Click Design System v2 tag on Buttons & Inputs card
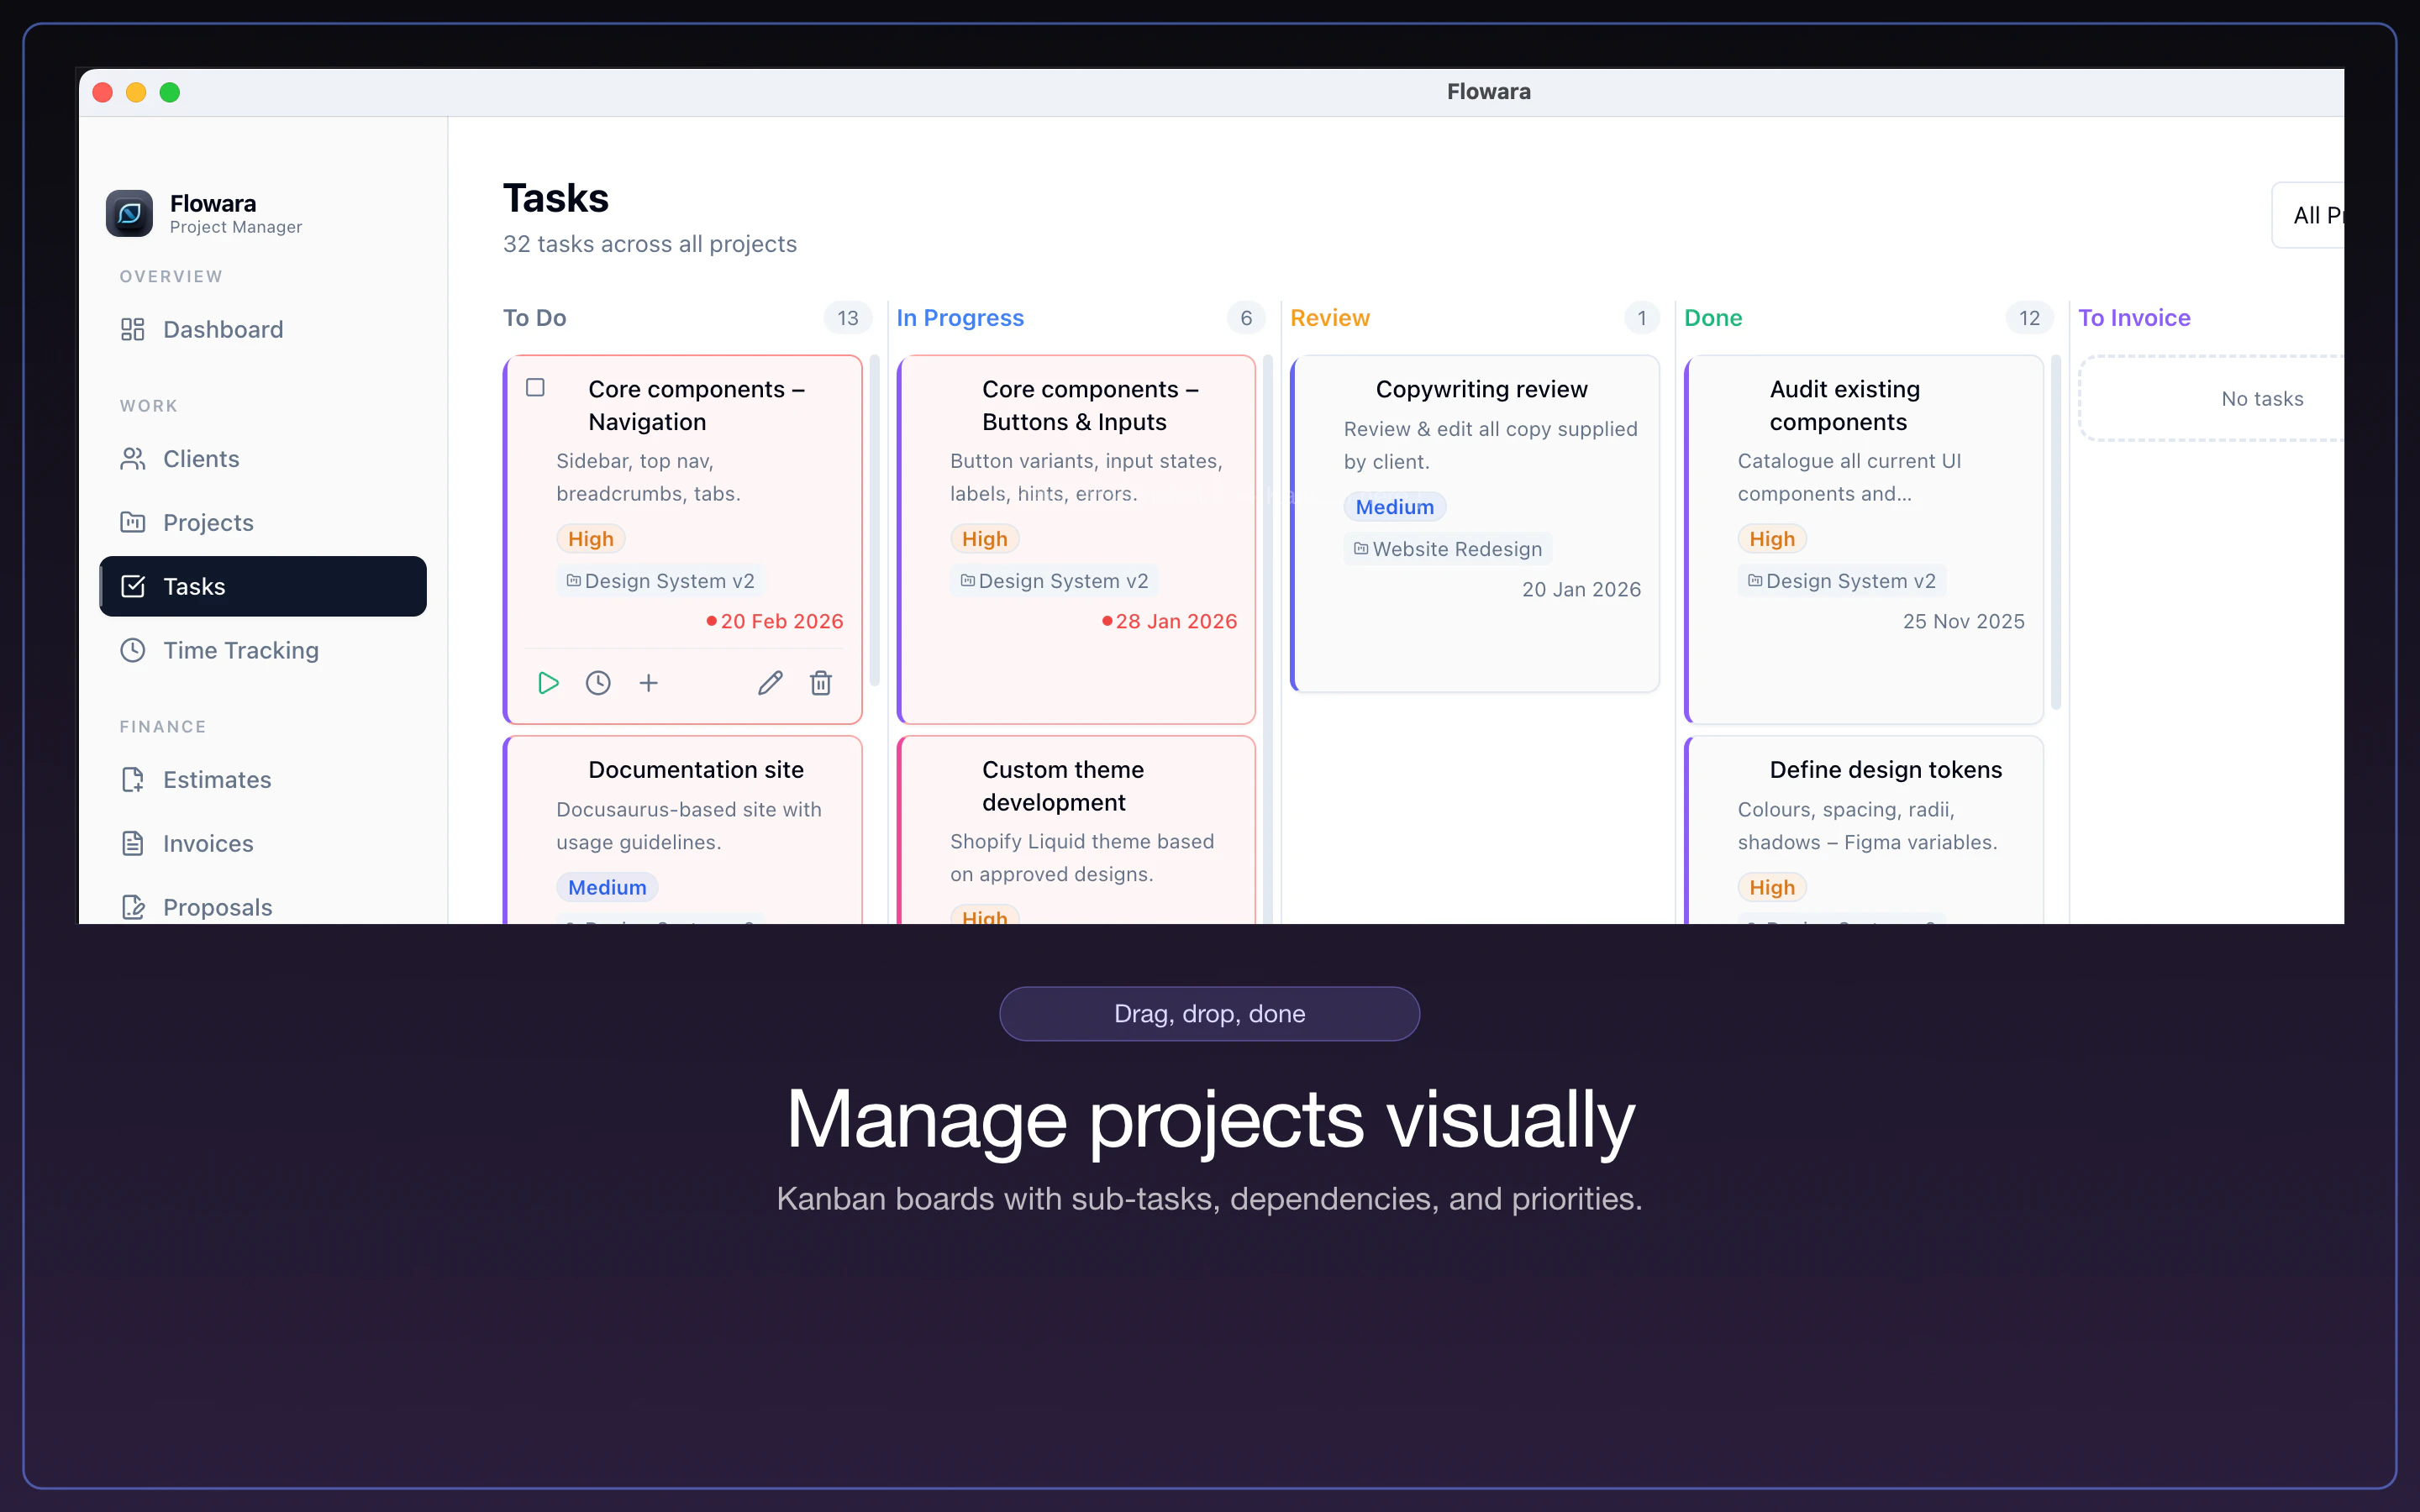The width and height of the screenshot is (2420, 1512). (1054, 581)
